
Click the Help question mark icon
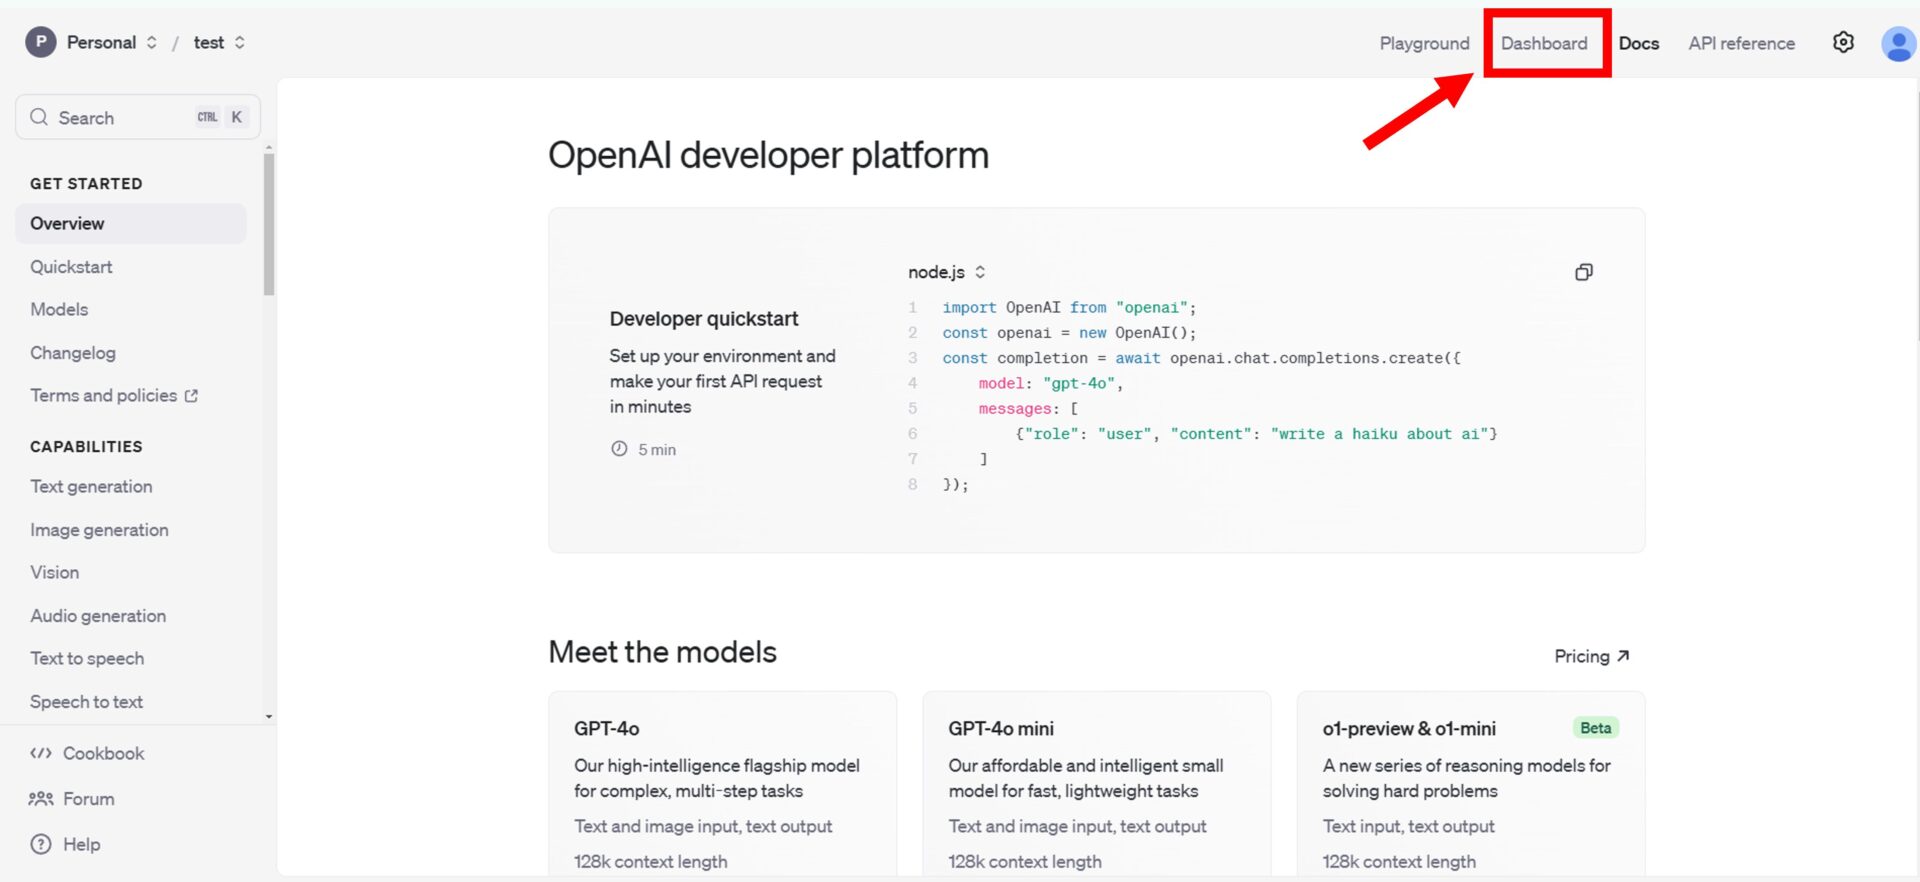pos(41,844)
